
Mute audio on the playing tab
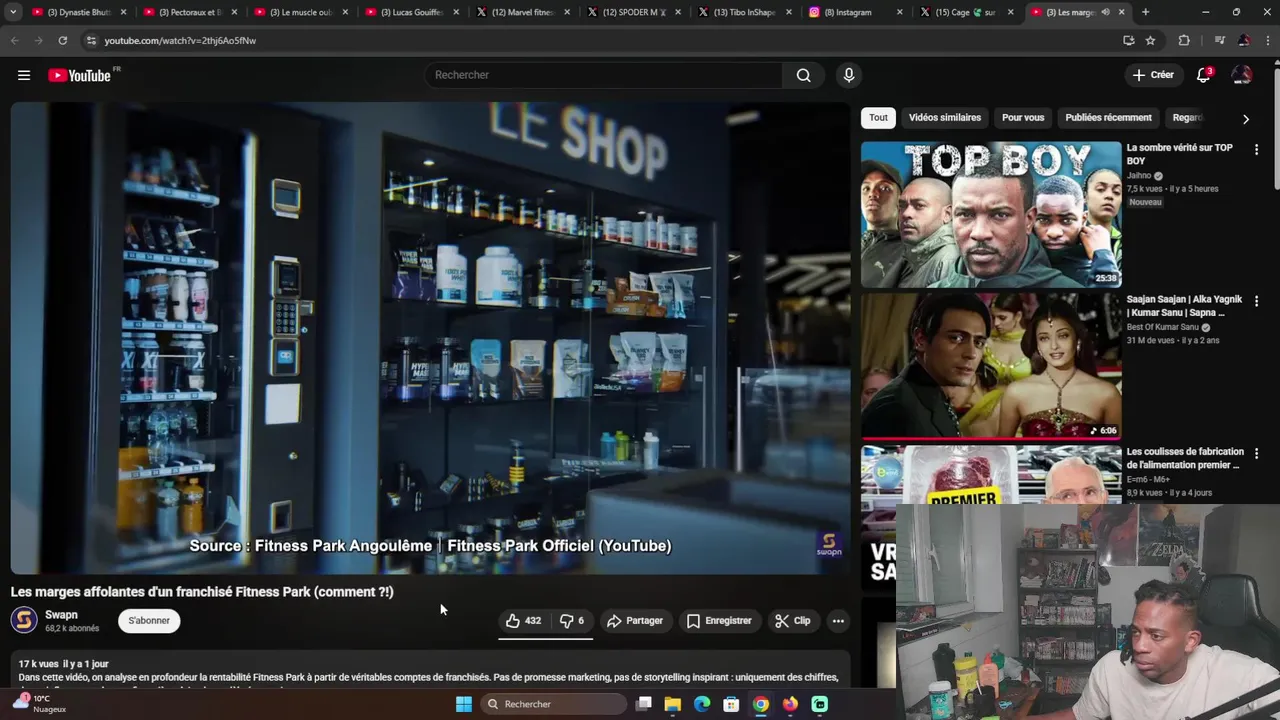click(x=1105, y=12)
